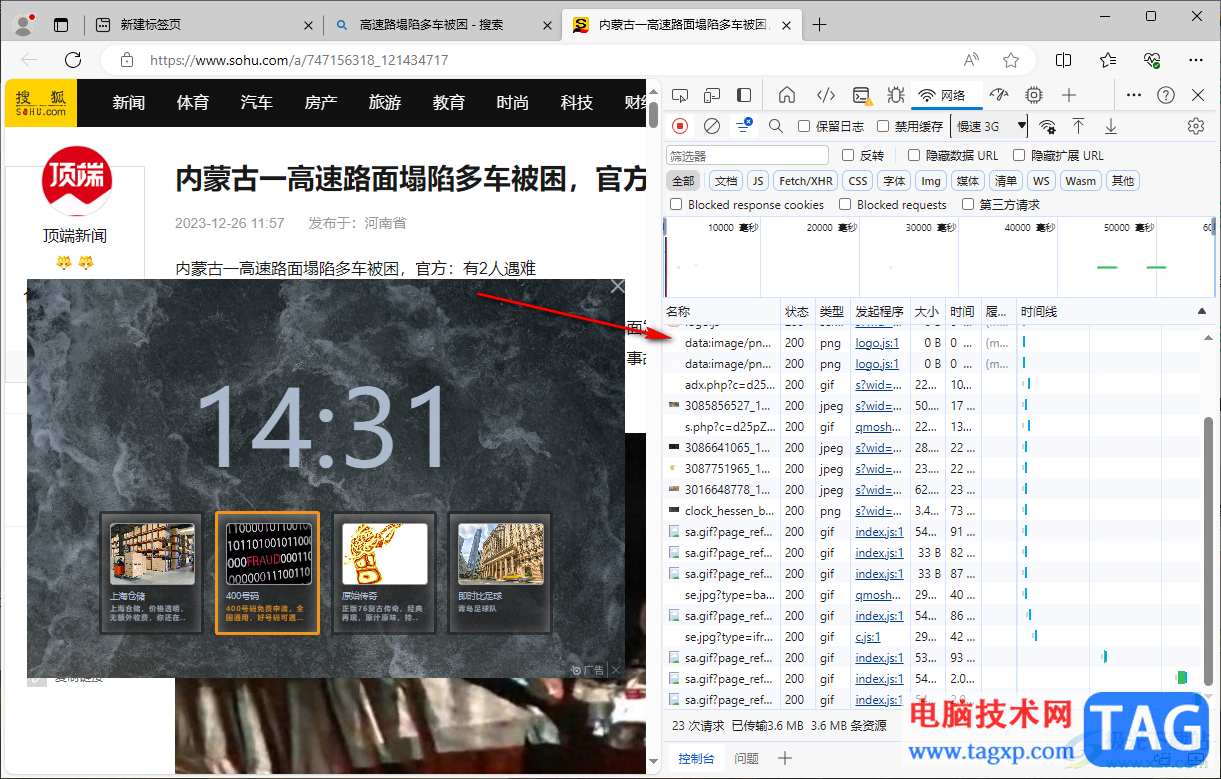Tick the 隐藏数据 URL checkbox
Screen dimensions: 1221x779
(914, 155)
